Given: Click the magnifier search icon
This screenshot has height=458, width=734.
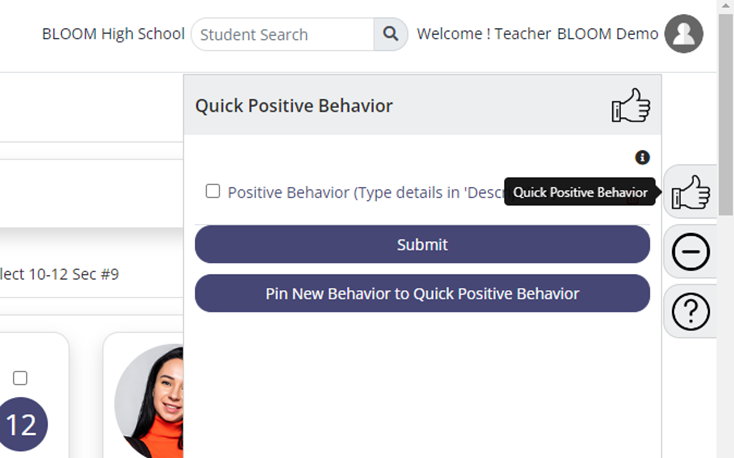Looking at the screenshot, I should pos(391,34).
